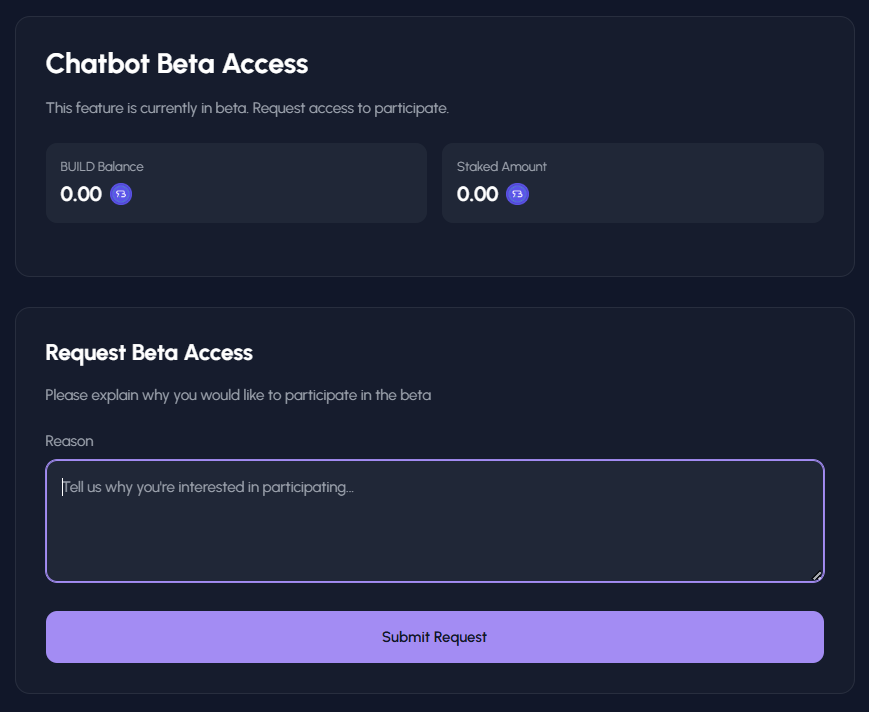
Task: Select the BUILD Balance label text
Action: (102, 167)
